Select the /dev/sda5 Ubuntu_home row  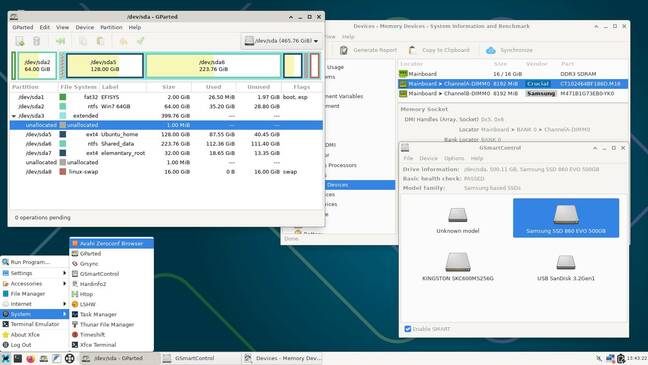(x=166, y=134)
